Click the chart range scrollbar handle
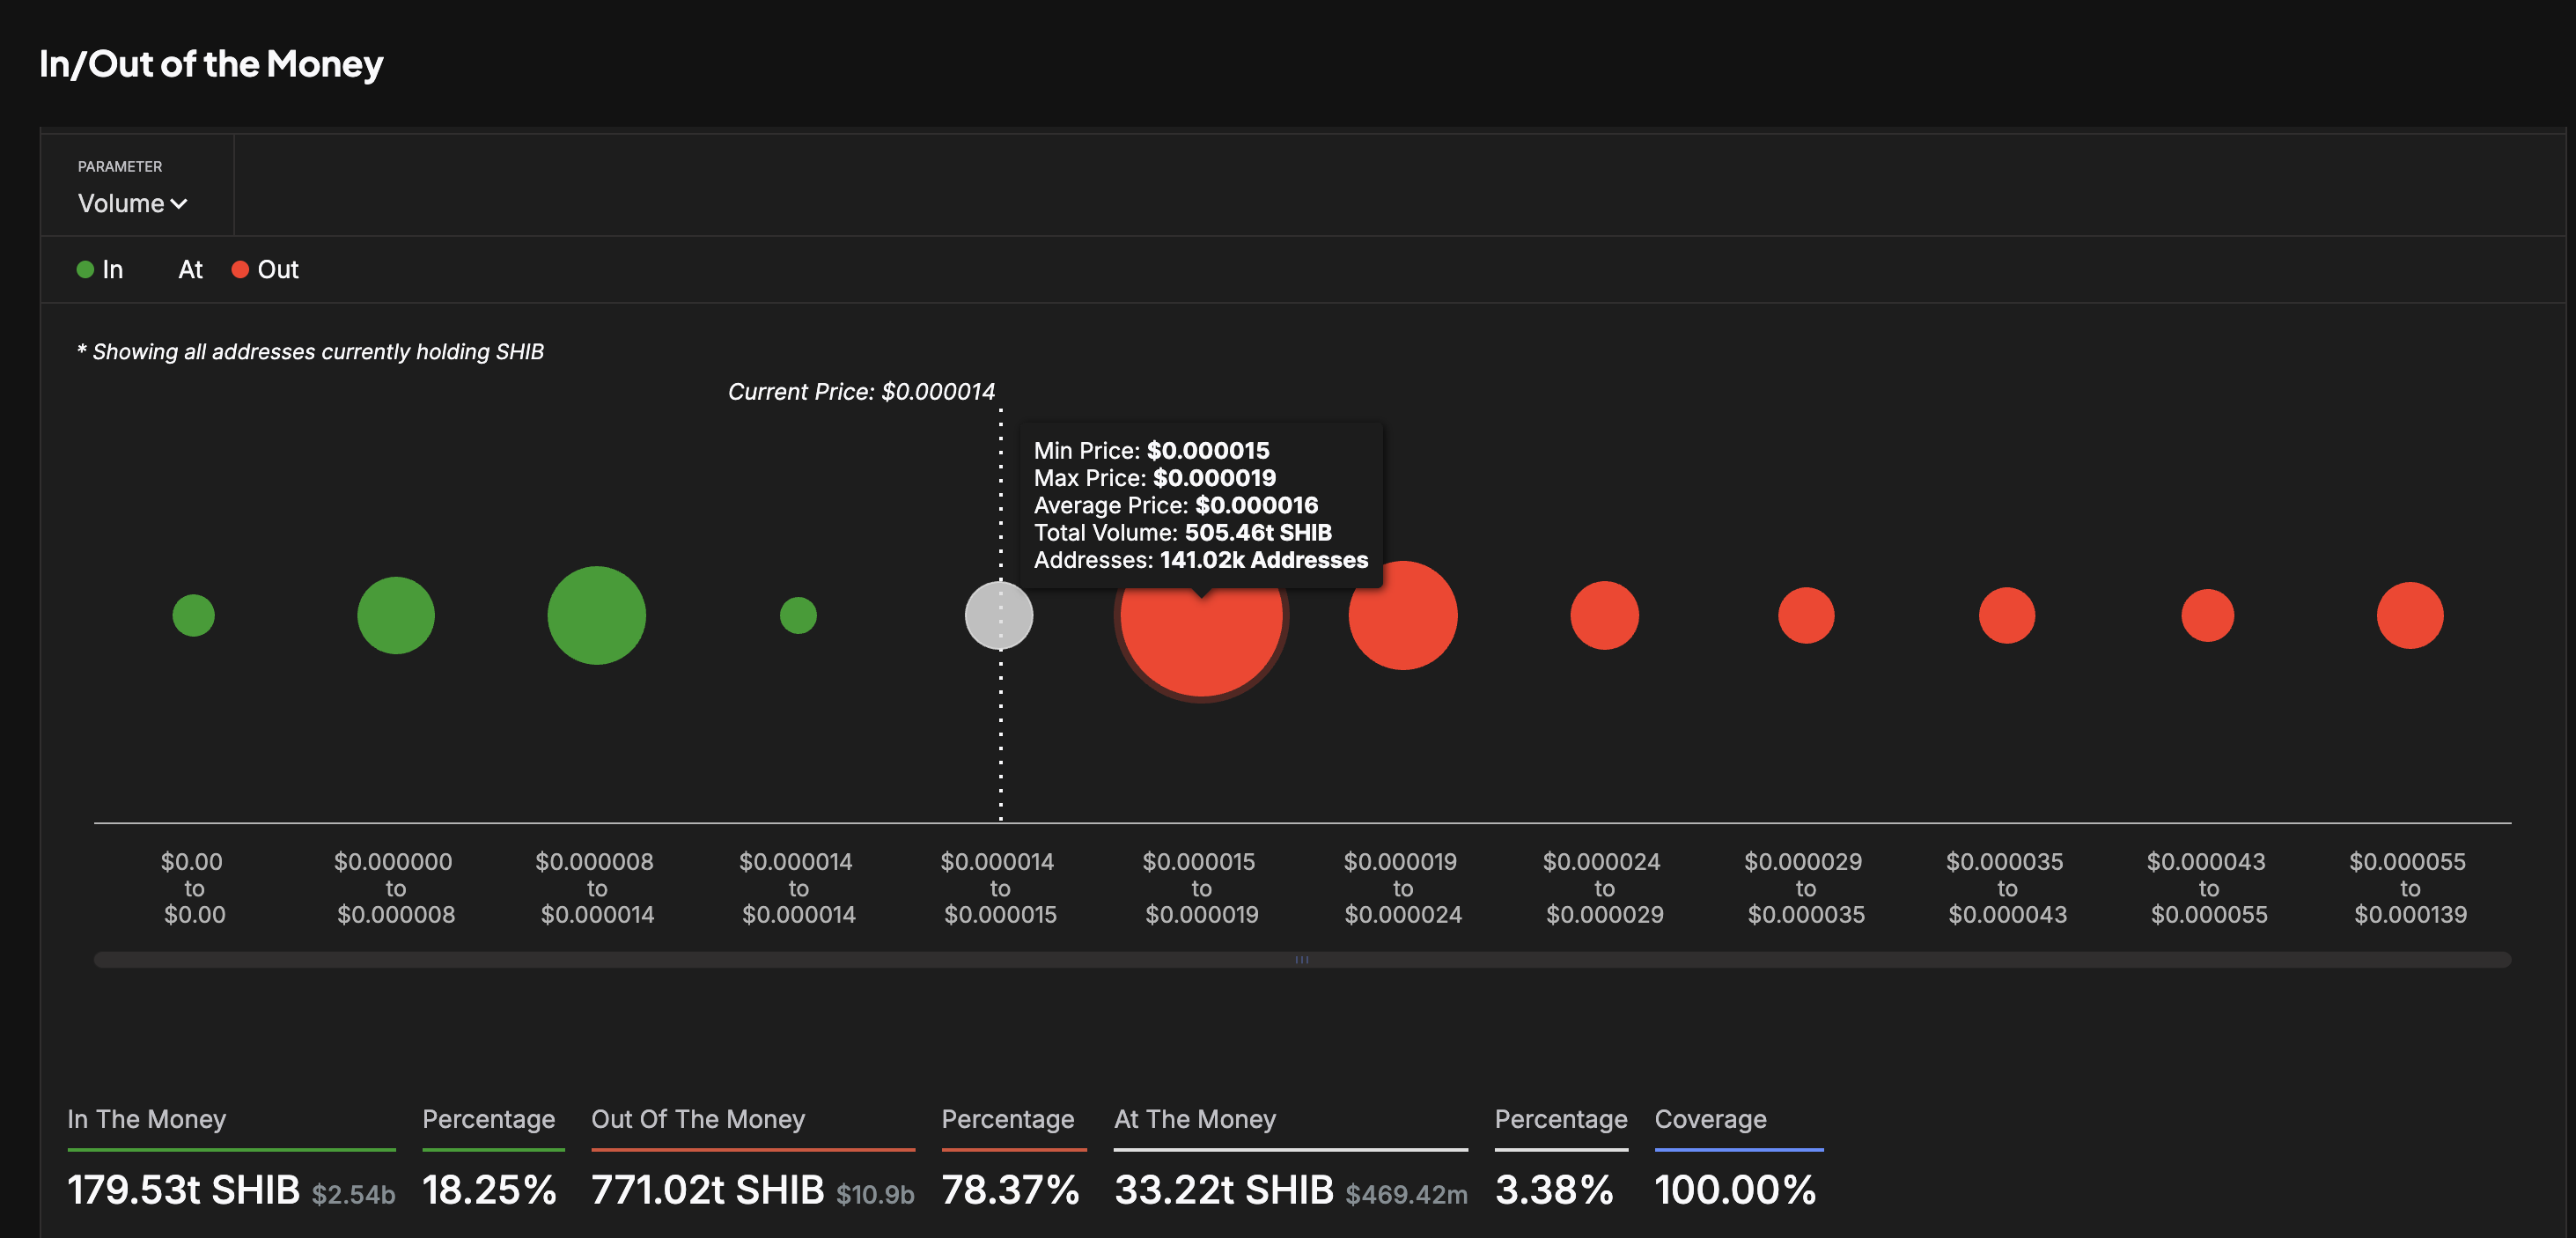 click(1302, 959)
